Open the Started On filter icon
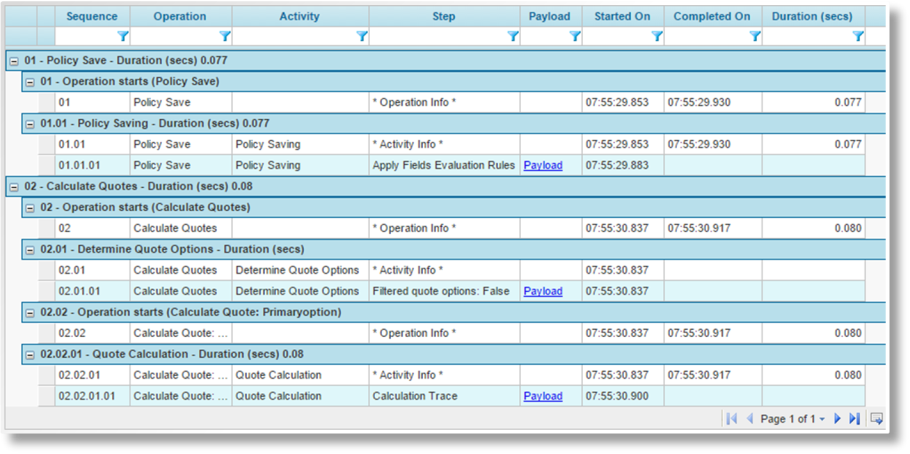The image size is (910, 454). click(x=657, y=36)
